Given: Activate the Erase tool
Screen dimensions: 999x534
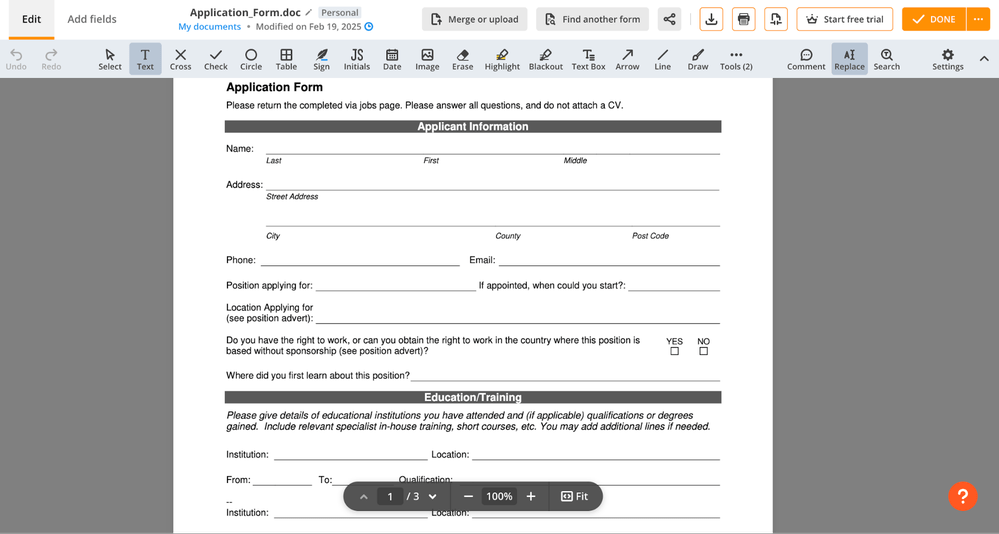Looking at the screenshot, I should [463, 59].
